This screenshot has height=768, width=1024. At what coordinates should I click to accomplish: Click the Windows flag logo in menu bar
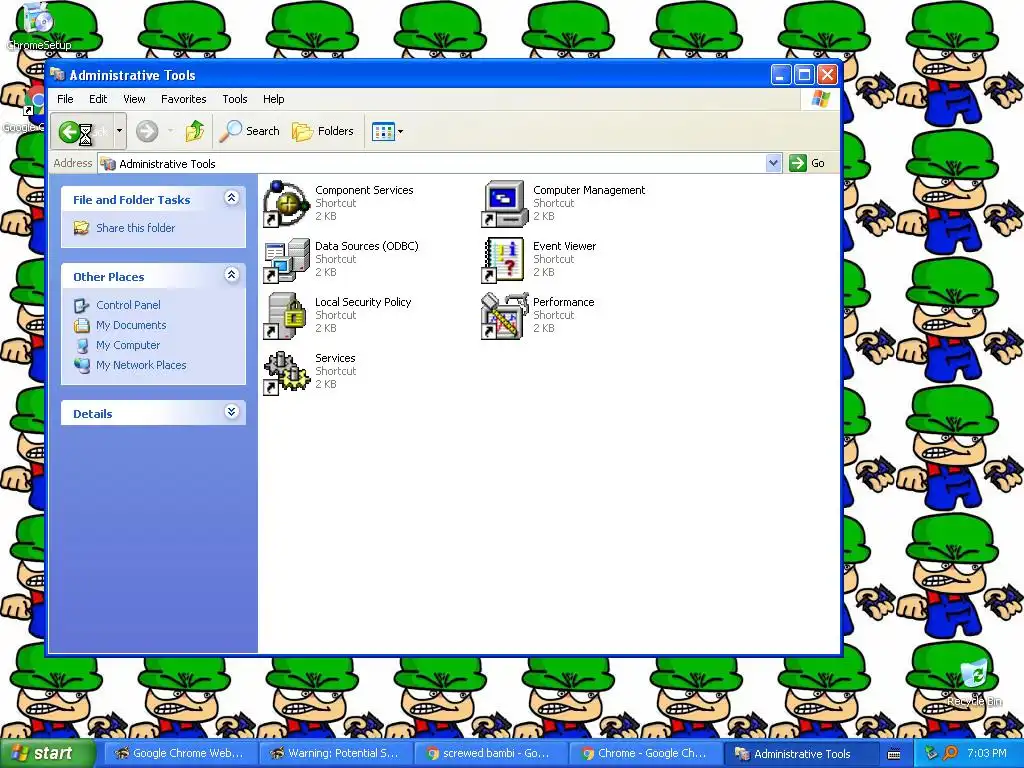point(820,99)
